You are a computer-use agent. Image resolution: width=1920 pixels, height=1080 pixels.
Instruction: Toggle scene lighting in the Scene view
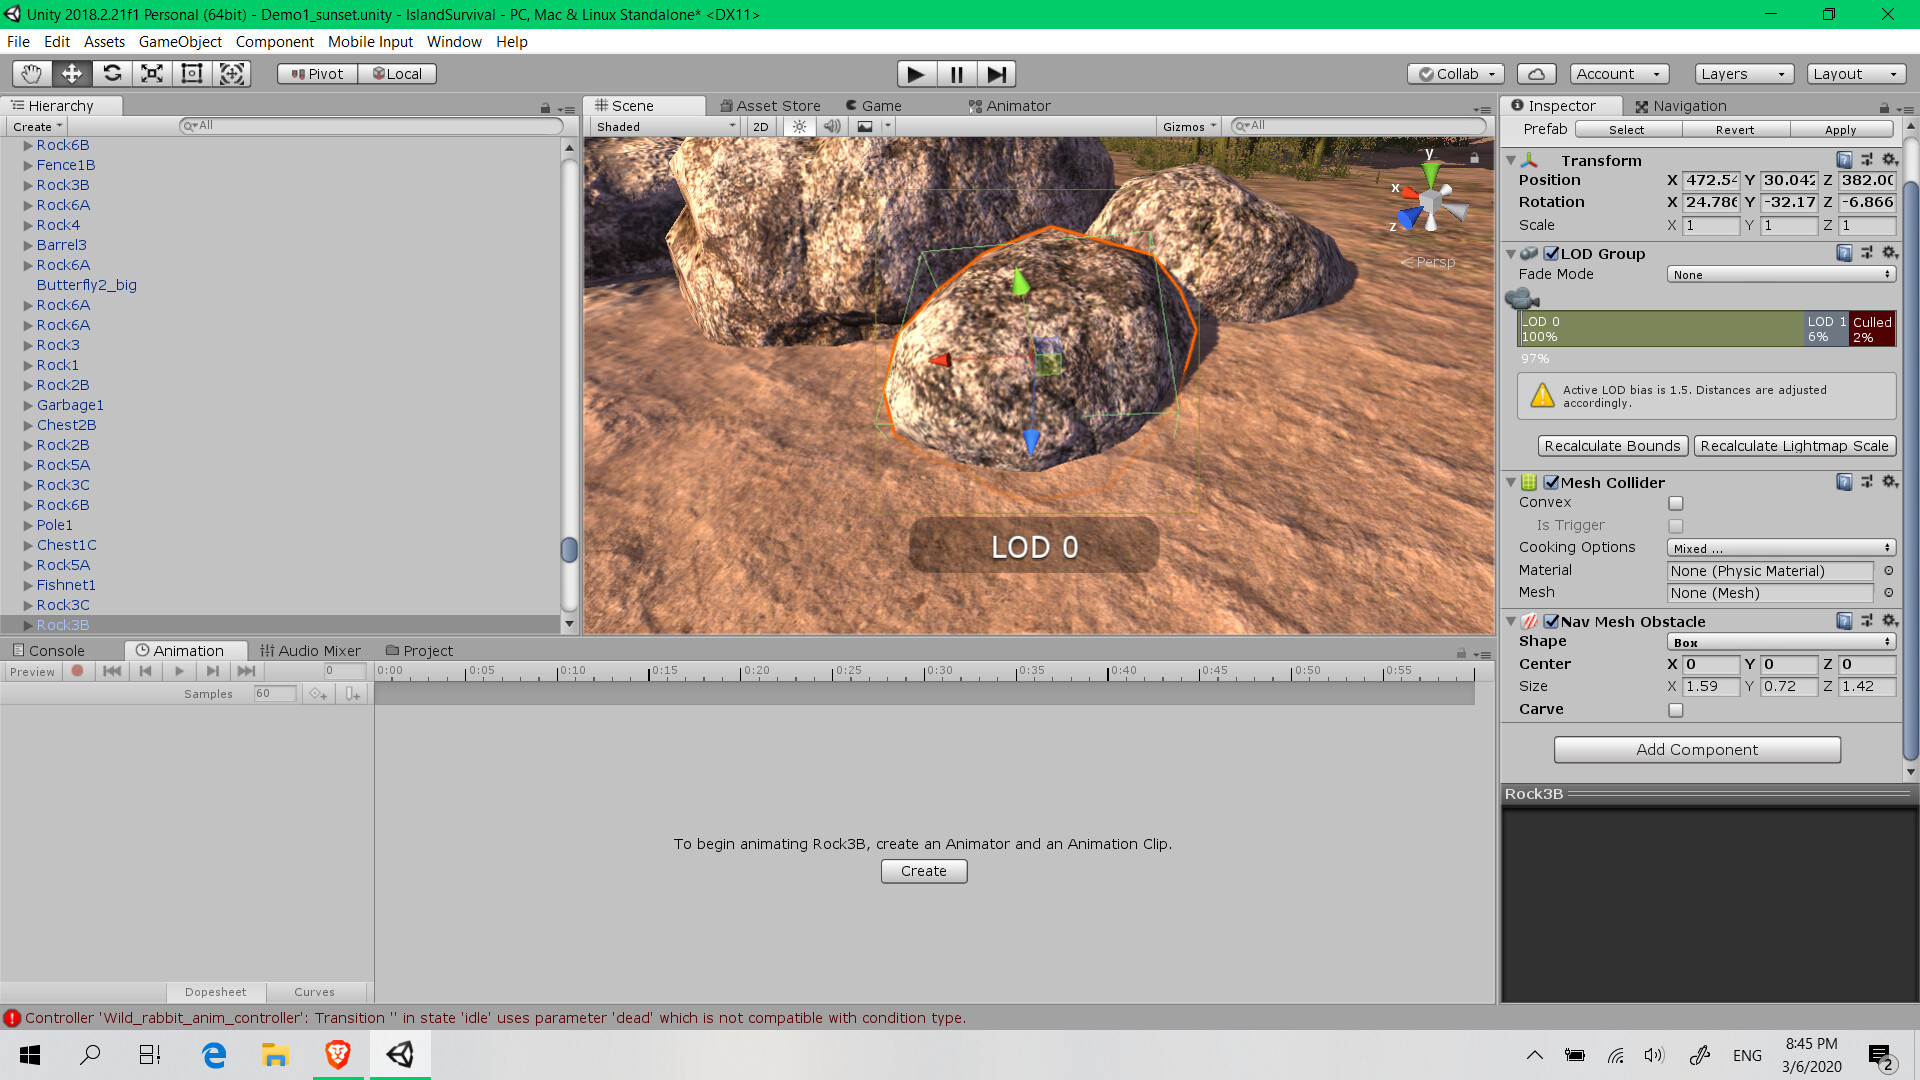pyautogui.click(x=799, y=126)
